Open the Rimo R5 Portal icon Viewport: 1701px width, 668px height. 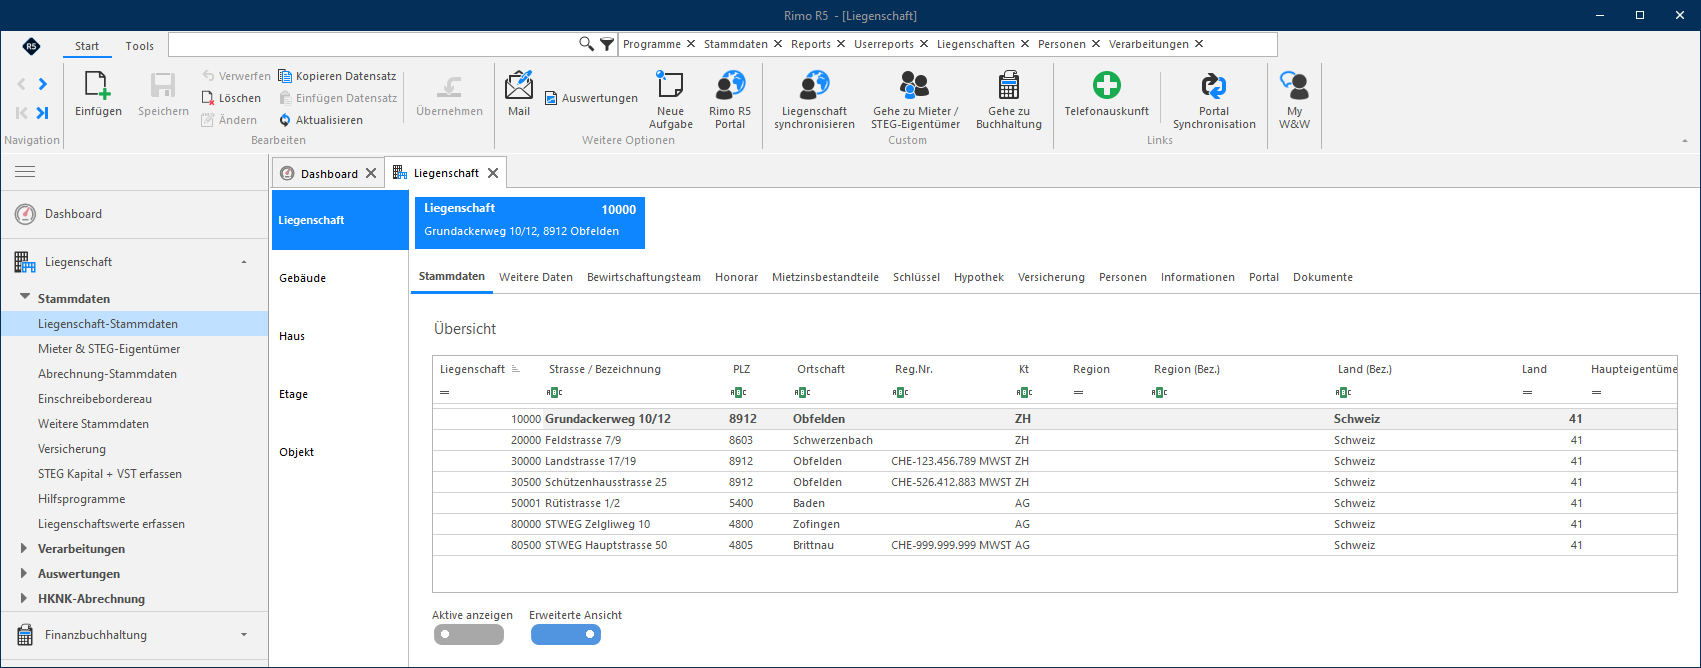(x=730, y=85)
